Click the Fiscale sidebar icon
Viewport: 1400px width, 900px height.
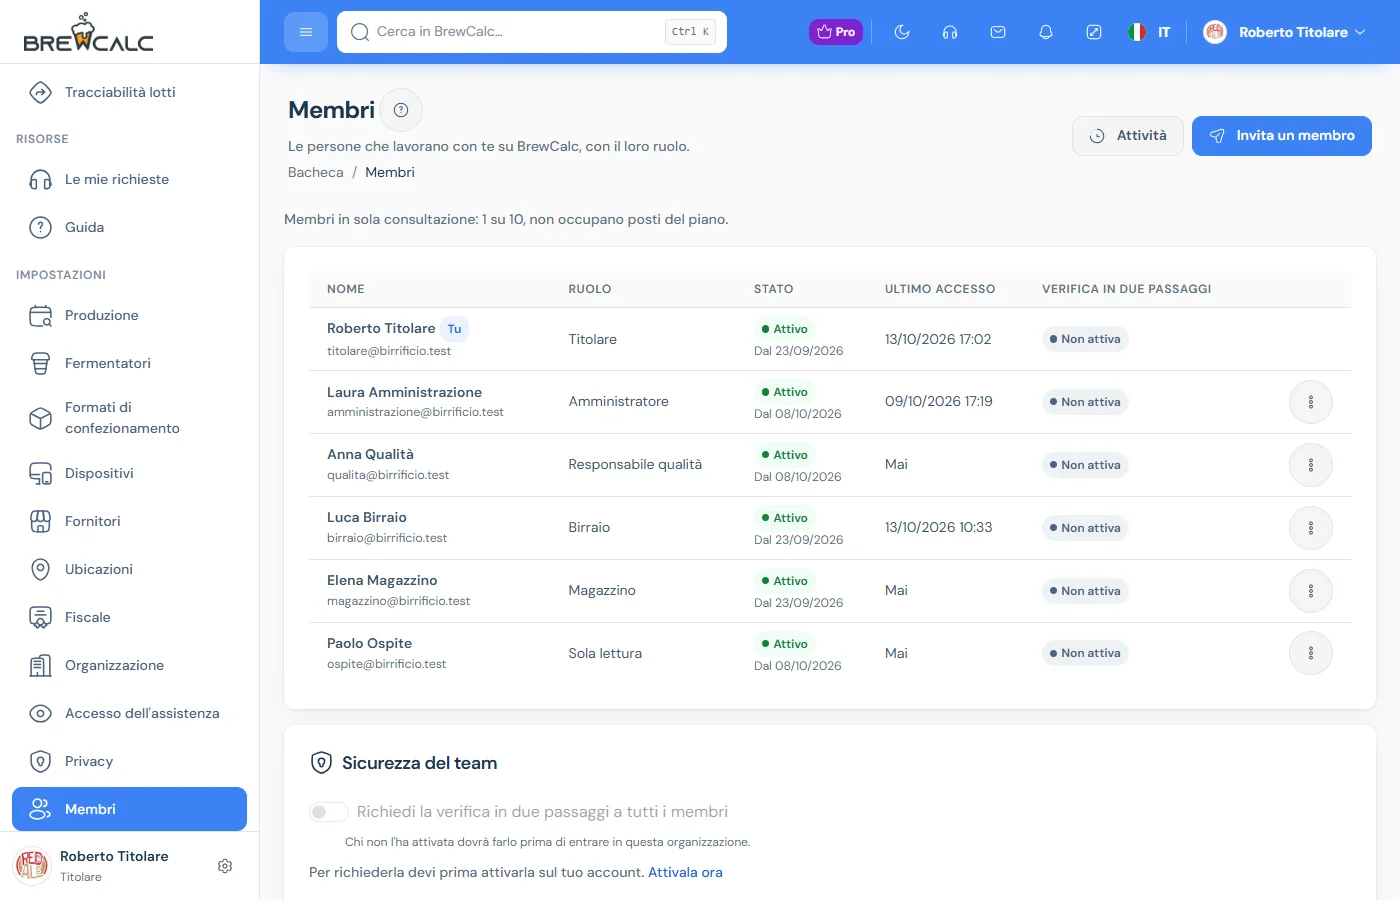coord(40,618)
